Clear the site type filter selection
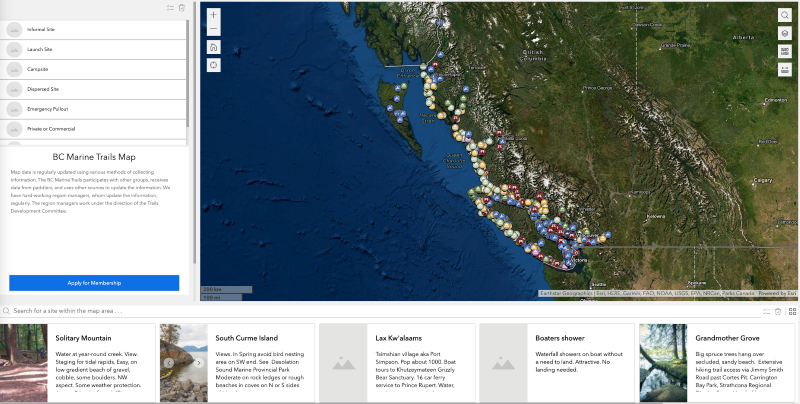 pyautogui.click(x=181, y=7)
